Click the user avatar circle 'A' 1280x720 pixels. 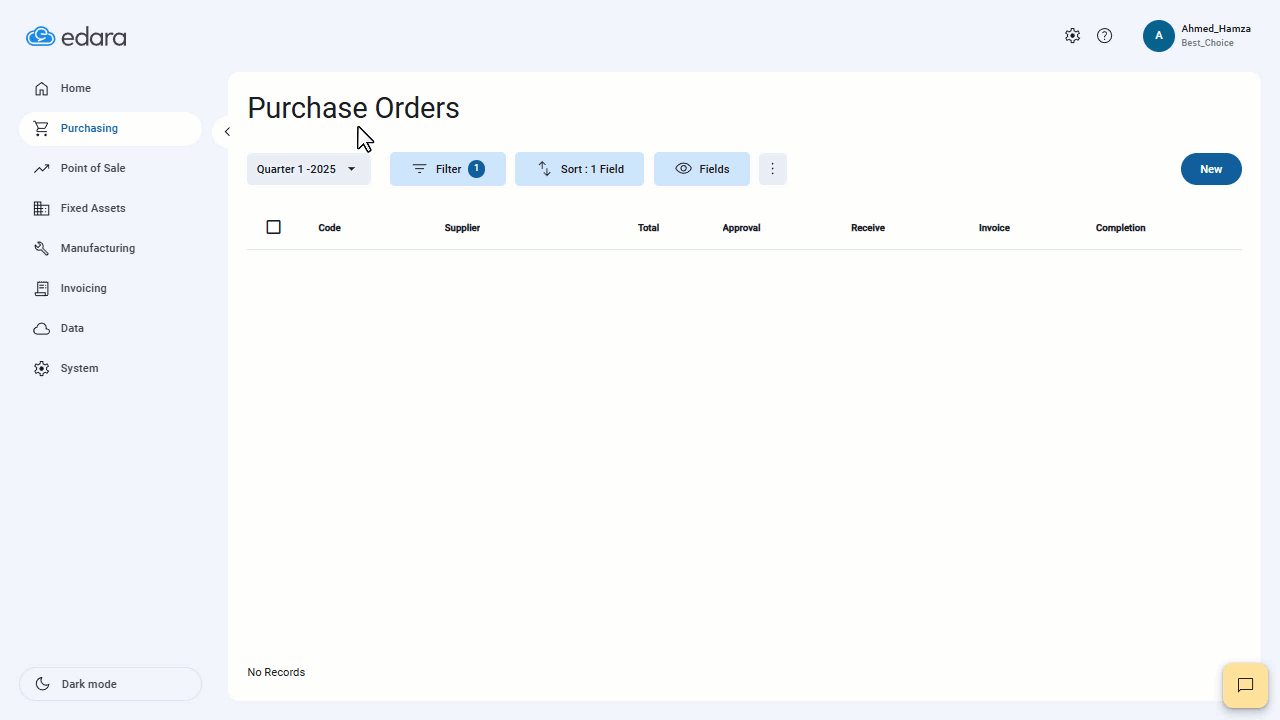[x=1159, y=36]
